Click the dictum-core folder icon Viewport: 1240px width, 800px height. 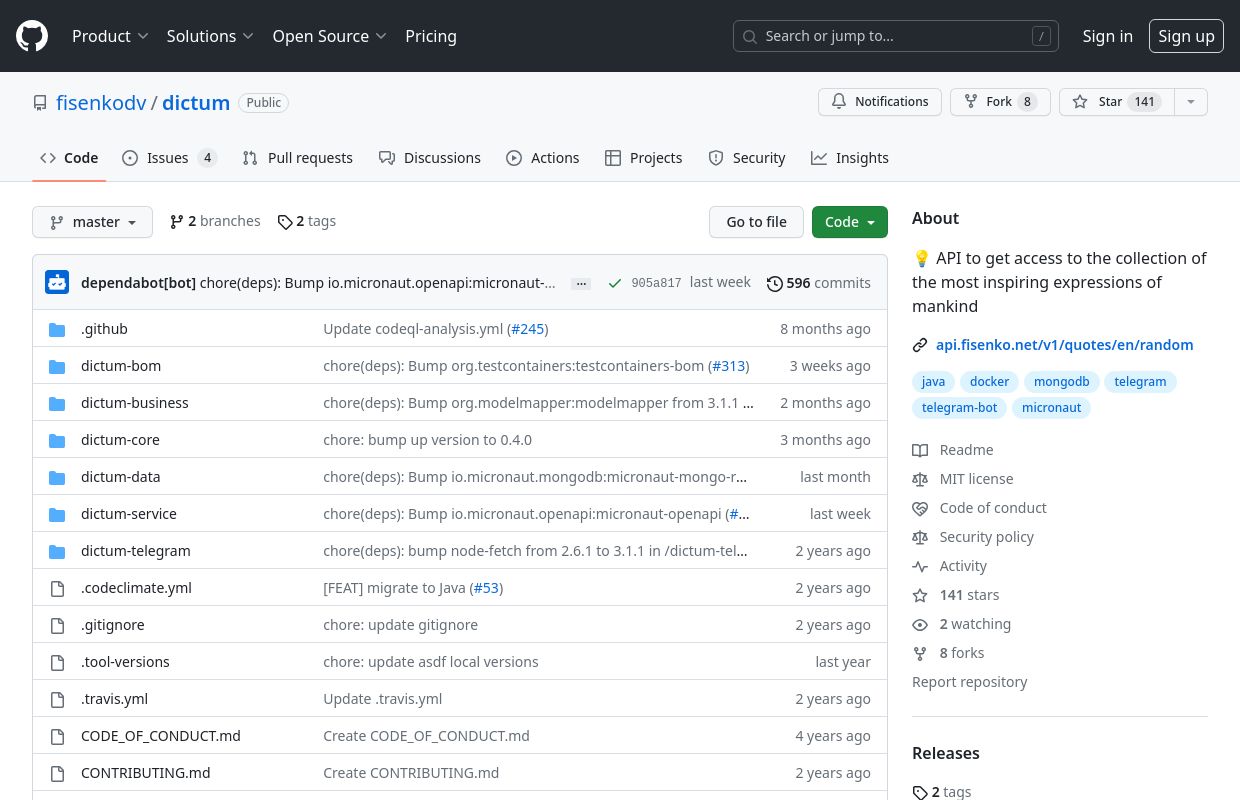pos(58,440)
